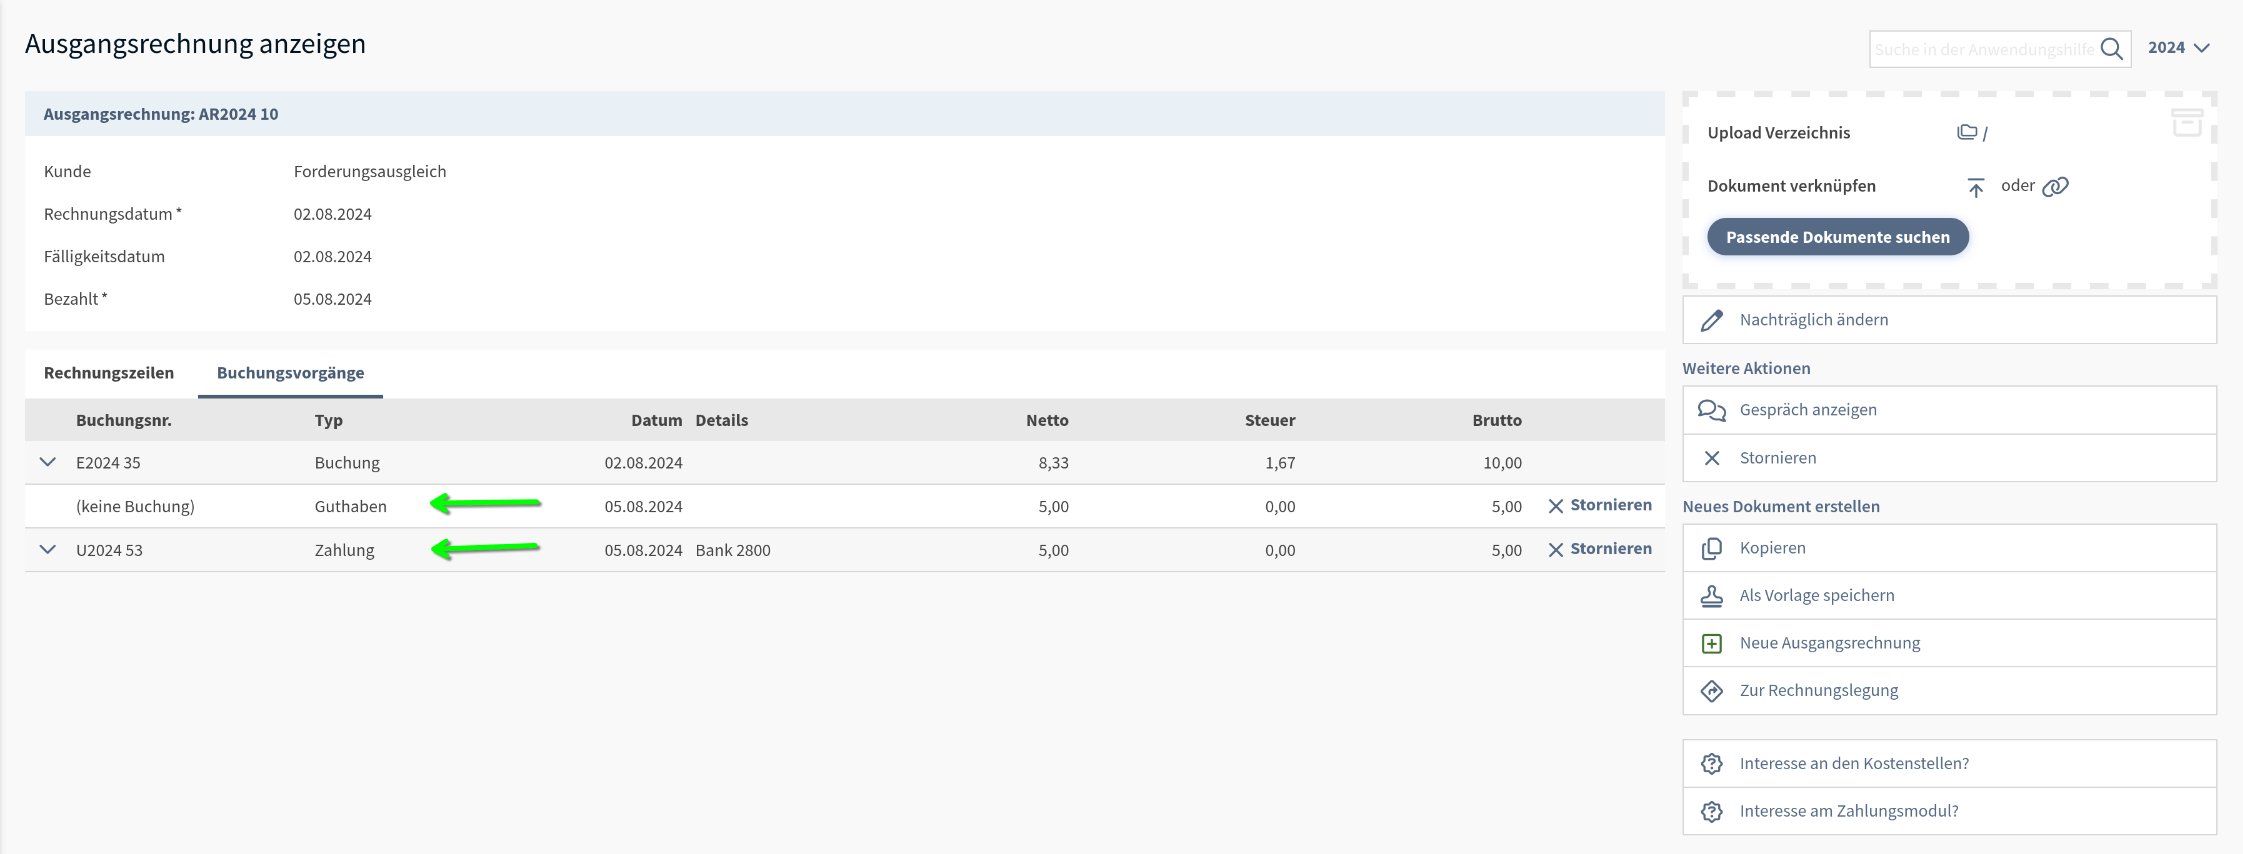The height and width of the screenshot is (854, 2243).
Task: Click the stamp icon for Als Vorlage speichern
Action: click(x=1712, y=596)
